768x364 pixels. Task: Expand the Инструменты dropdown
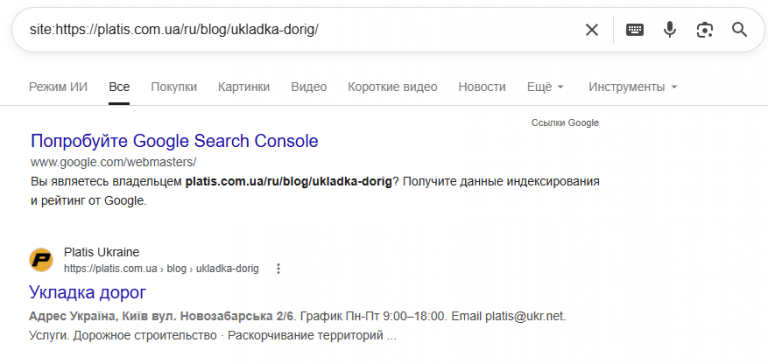pos(633,87)
